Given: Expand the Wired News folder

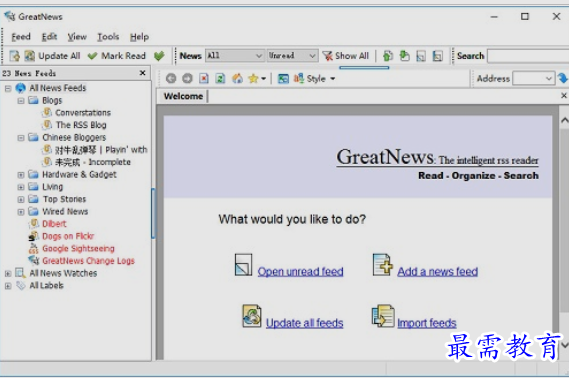Looking at the screenshot, I should [21, 212].
